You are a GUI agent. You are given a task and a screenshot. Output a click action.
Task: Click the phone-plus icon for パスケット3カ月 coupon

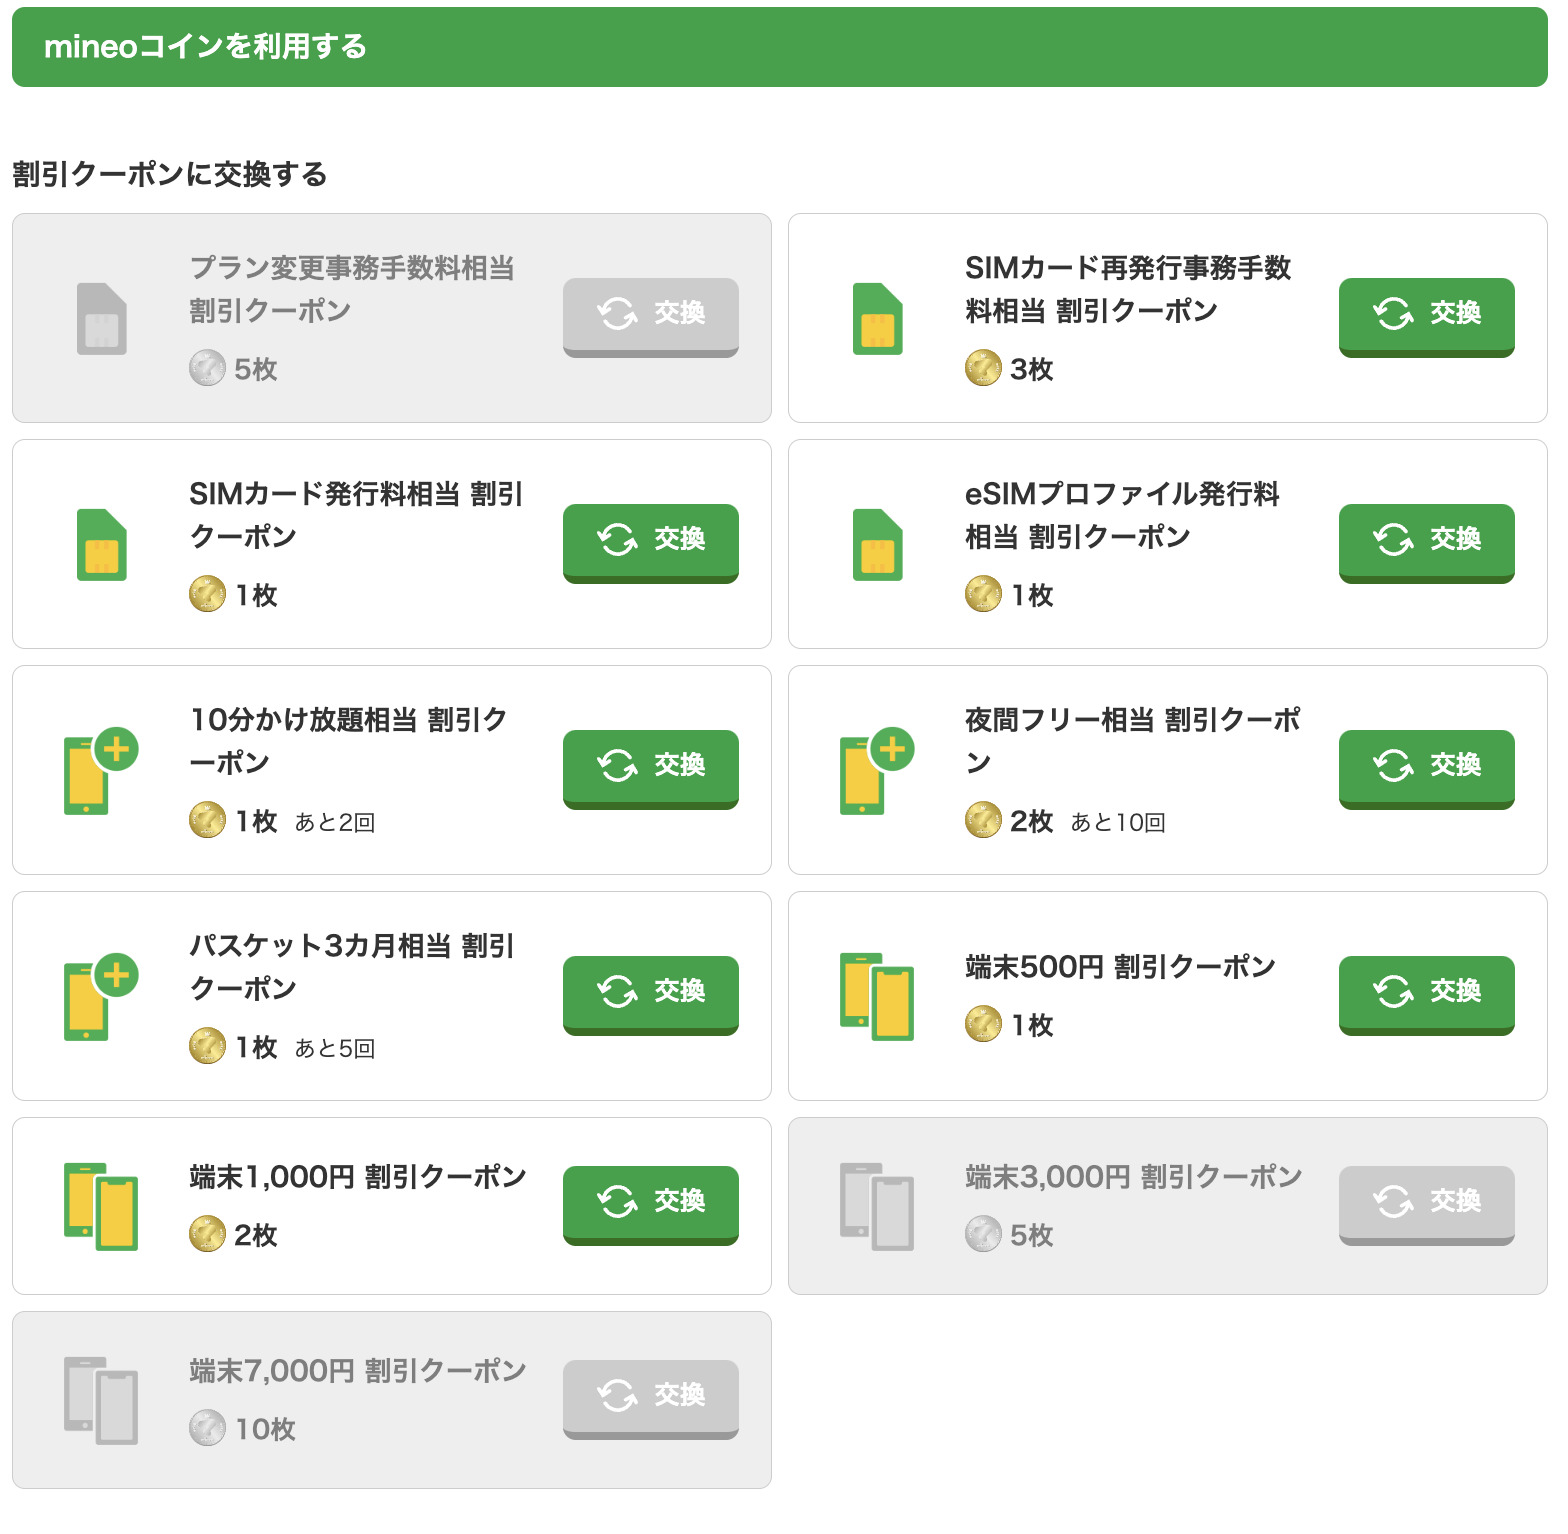(100, 997)
